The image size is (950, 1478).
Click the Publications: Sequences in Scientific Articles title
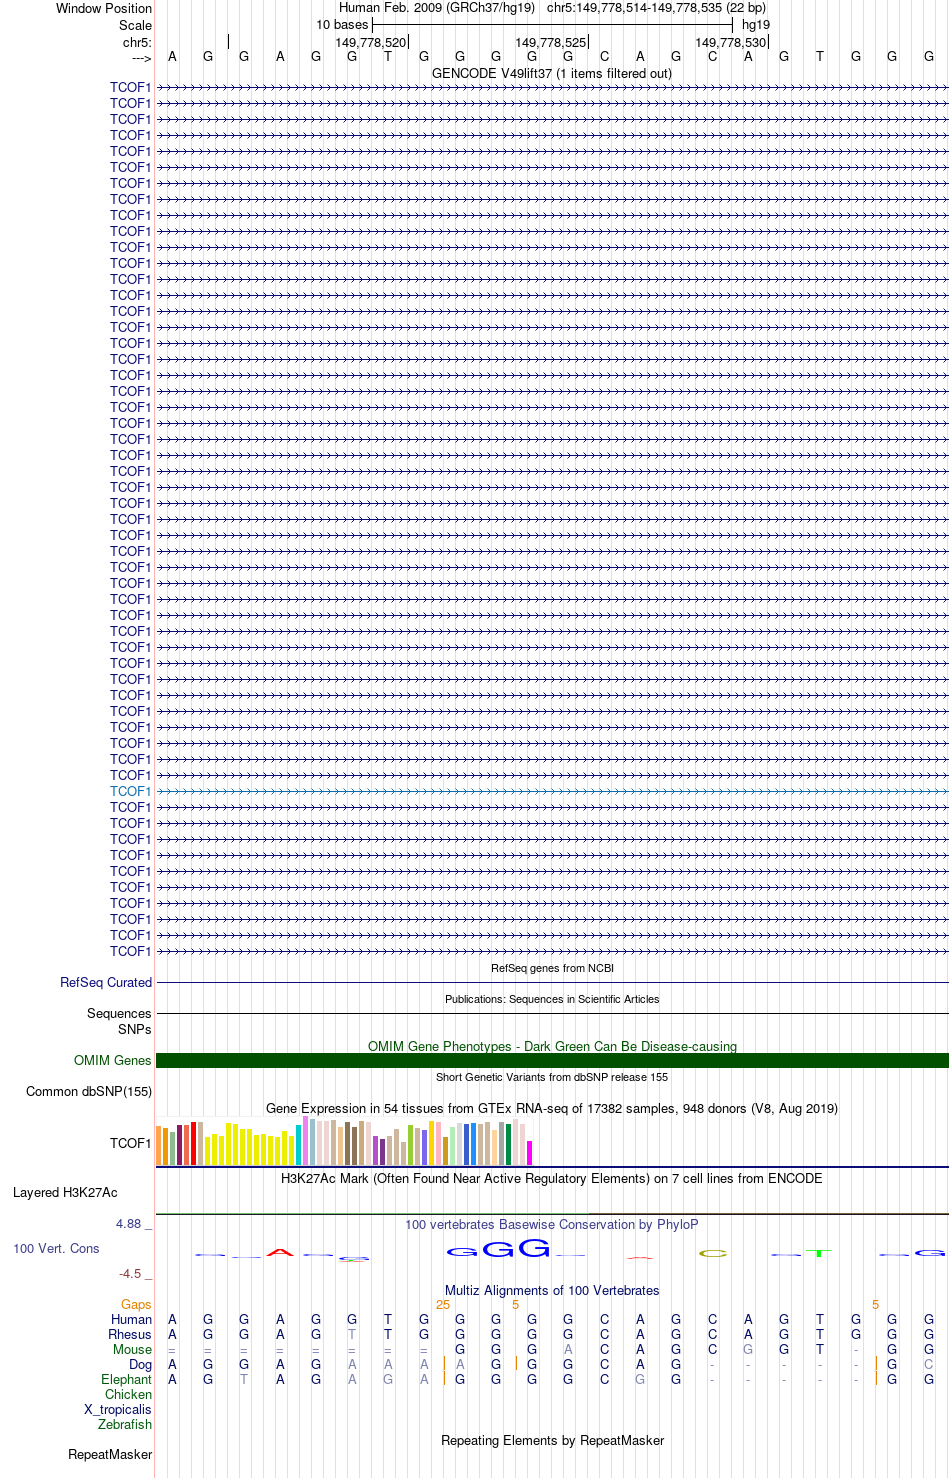point(552,999)
